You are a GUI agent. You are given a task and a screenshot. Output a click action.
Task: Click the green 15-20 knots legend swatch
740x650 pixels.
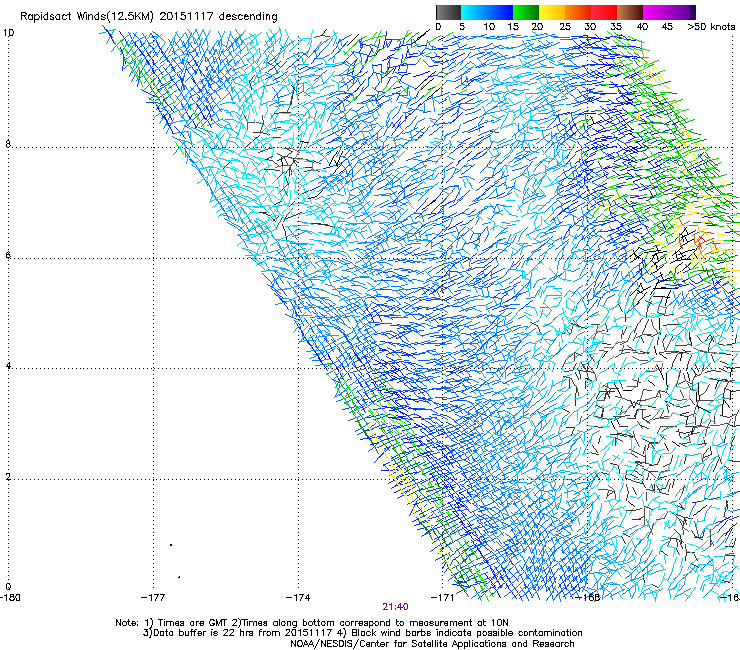526,12
